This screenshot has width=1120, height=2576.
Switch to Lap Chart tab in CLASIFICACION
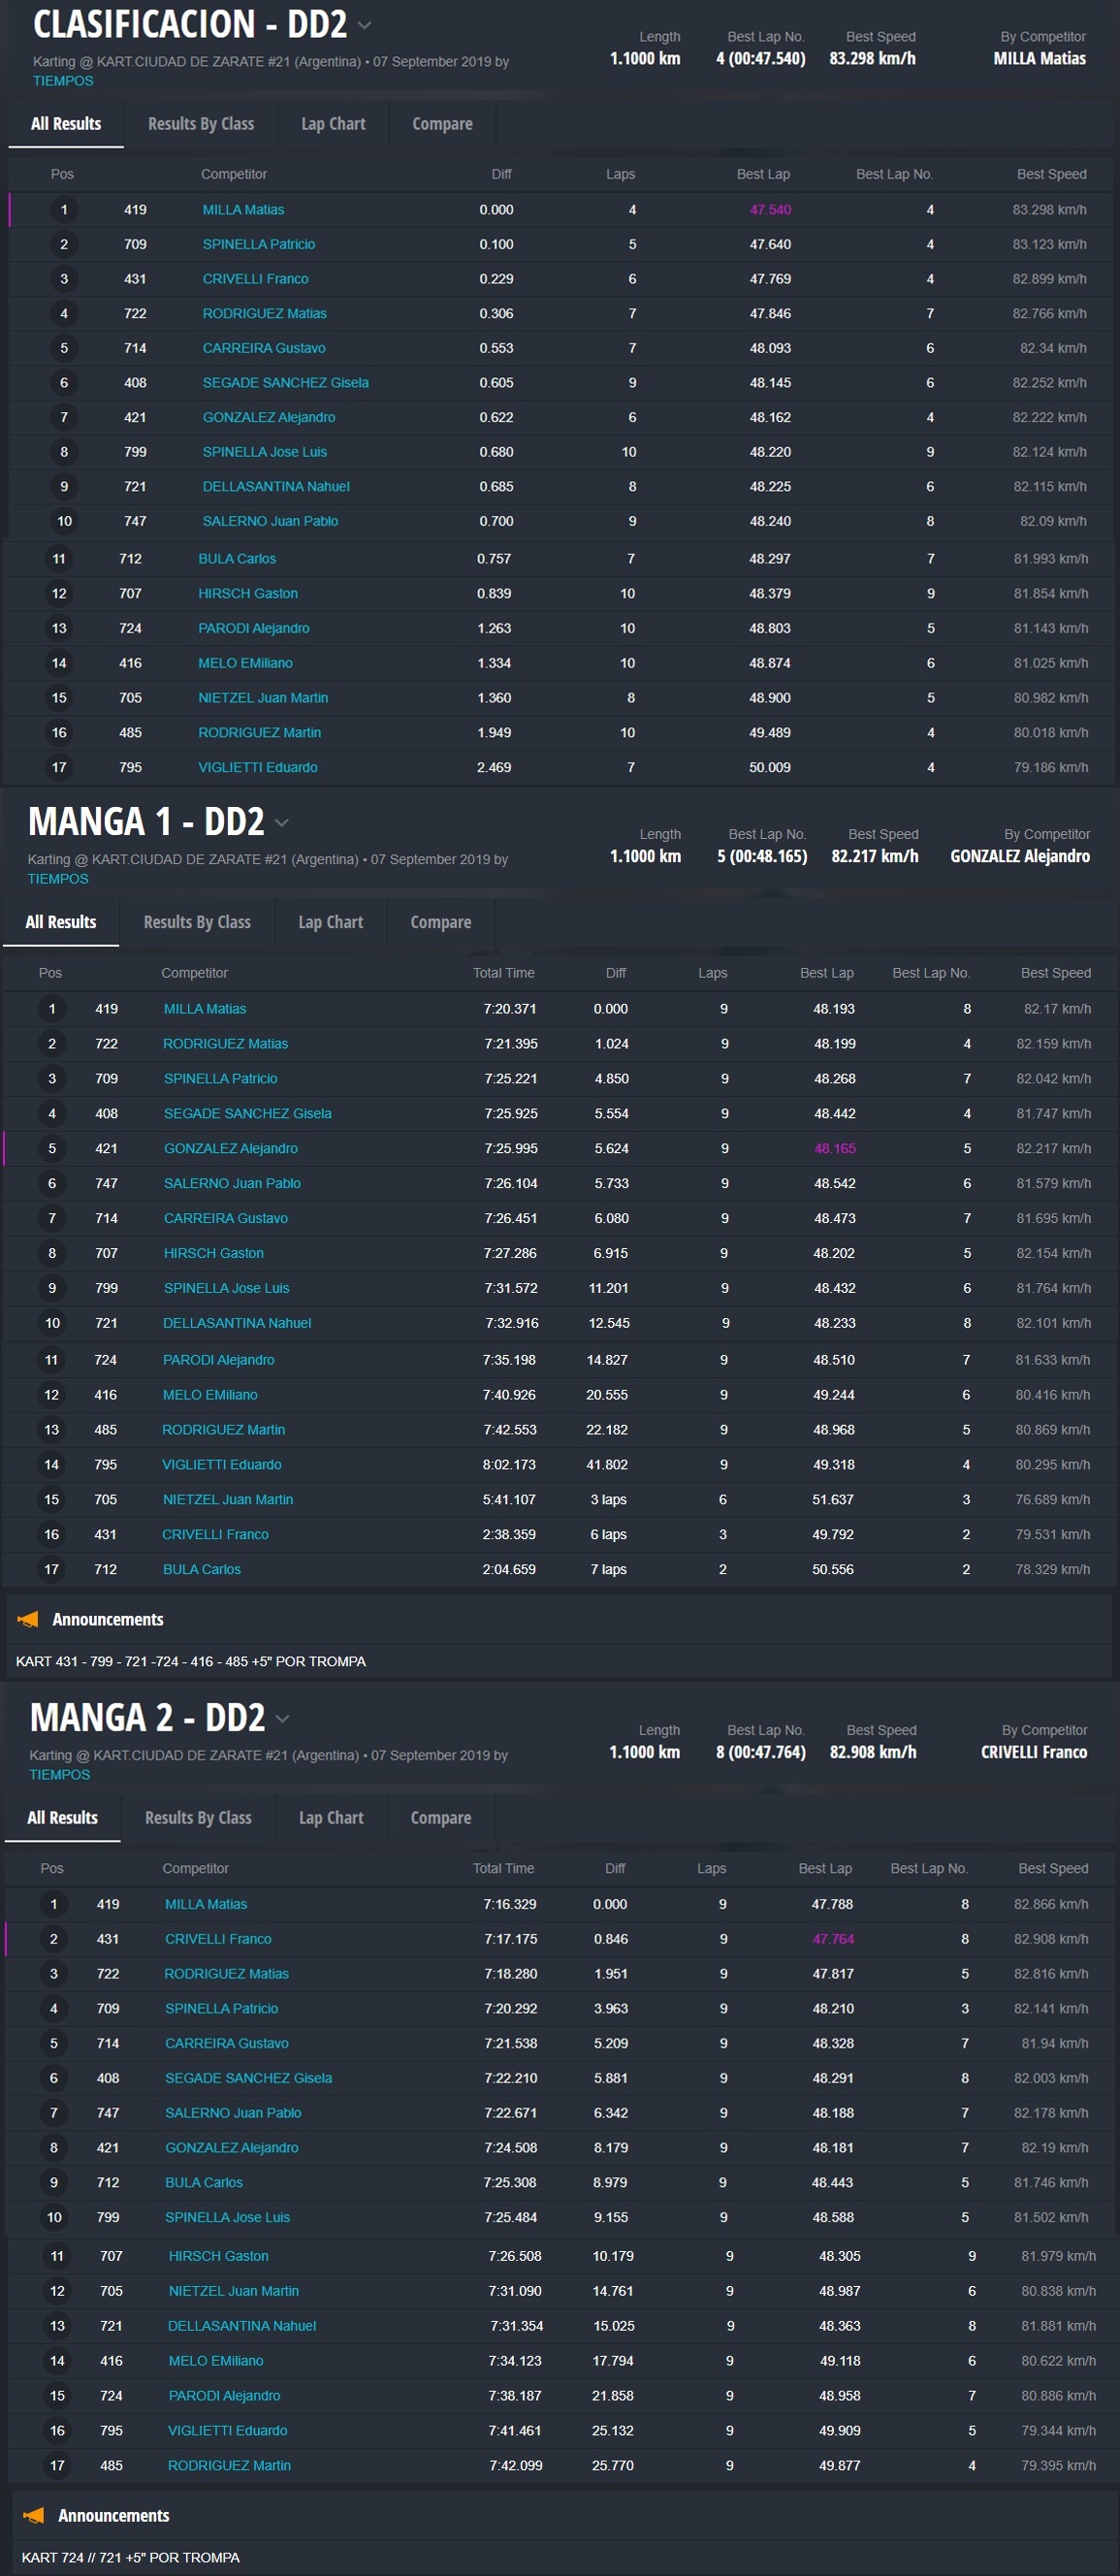pyautogui.click(x=333, y=124)
